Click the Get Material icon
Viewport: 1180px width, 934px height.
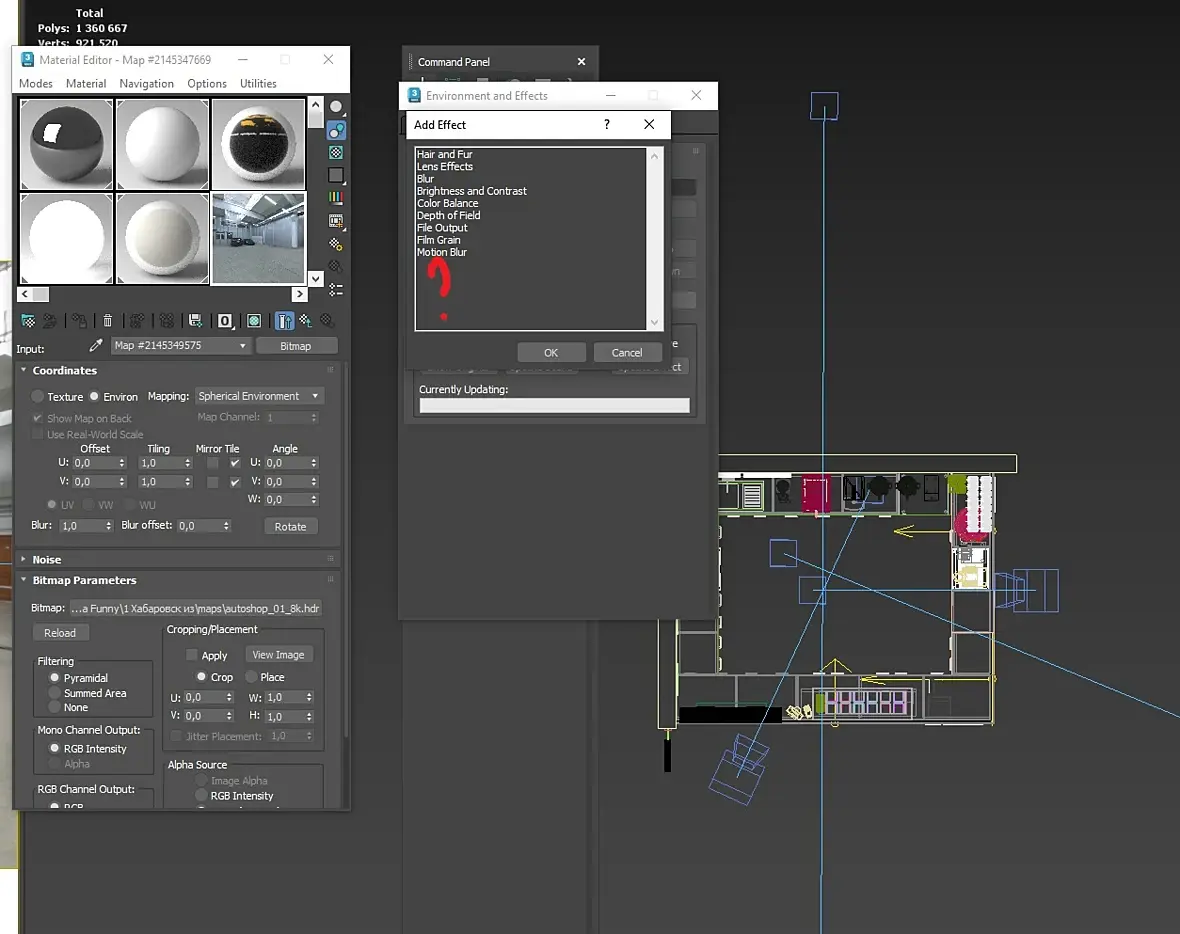[x=28, y=321]
